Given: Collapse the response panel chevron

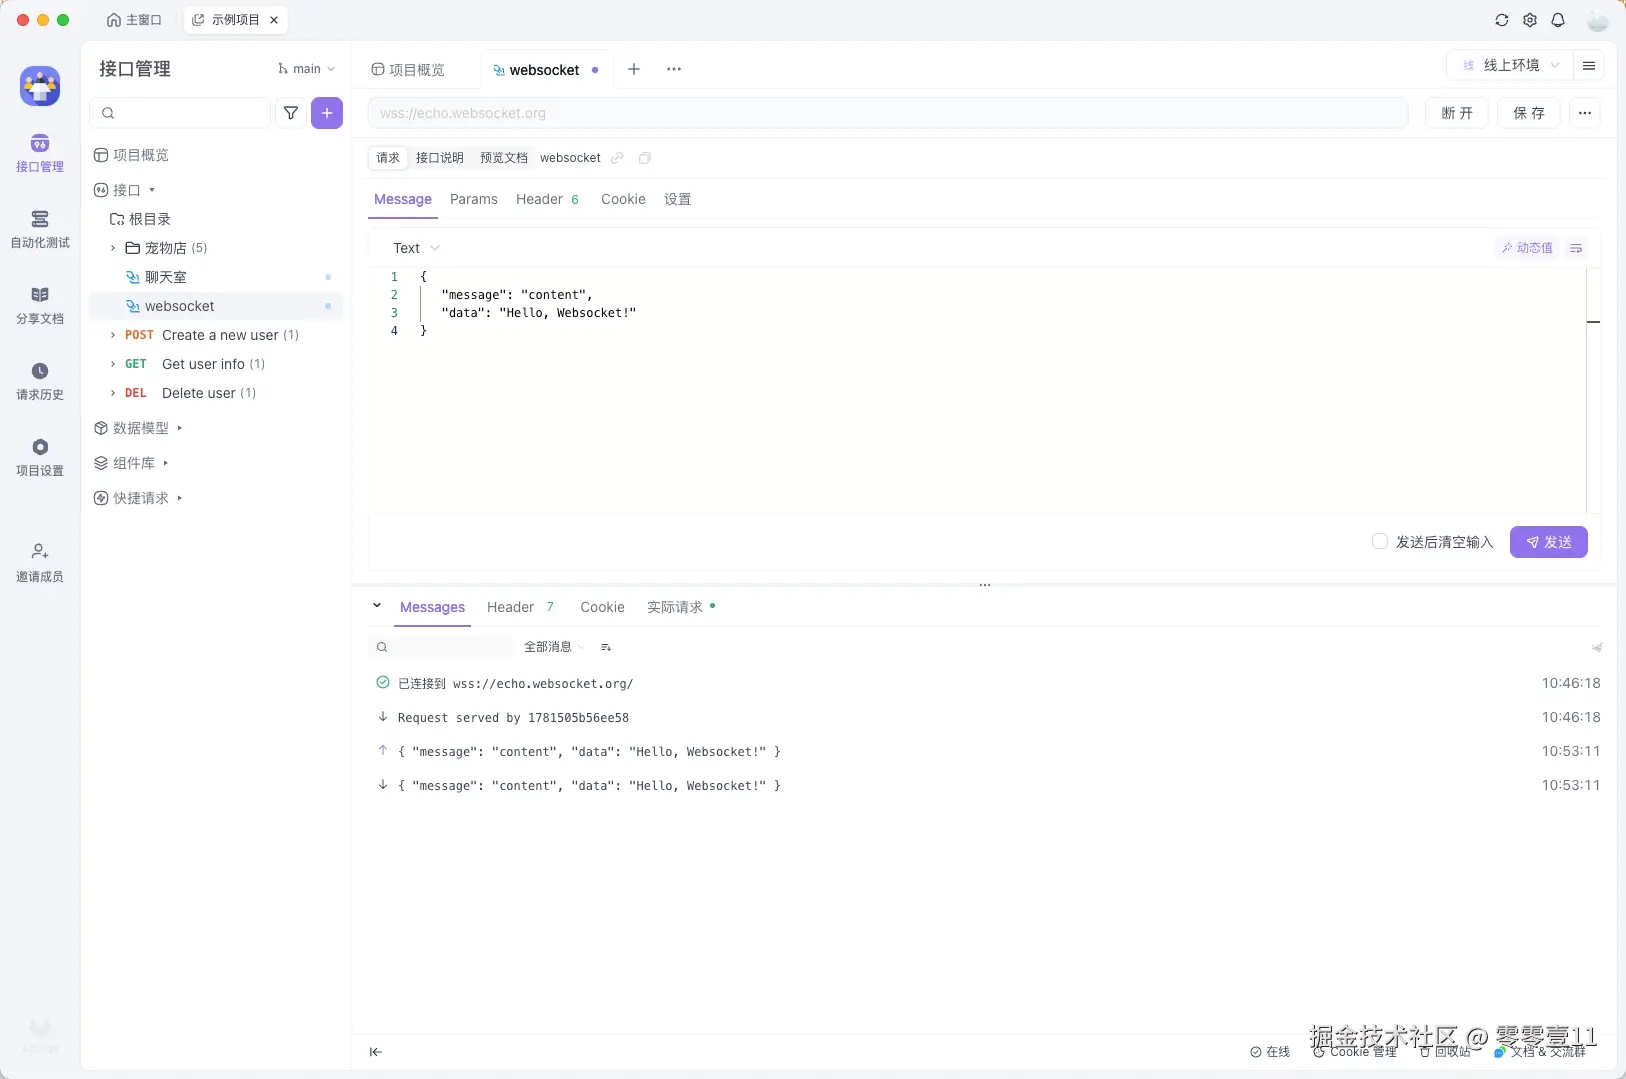Looking at the screenshot, I should click(x=377, y=606).
